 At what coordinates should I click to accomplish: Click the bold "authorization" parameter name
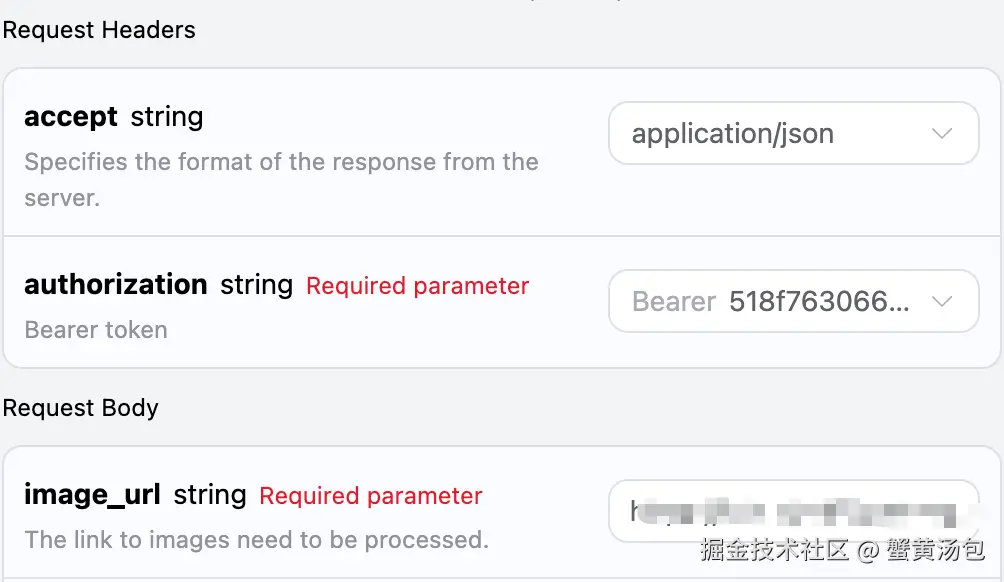[116, 285]
